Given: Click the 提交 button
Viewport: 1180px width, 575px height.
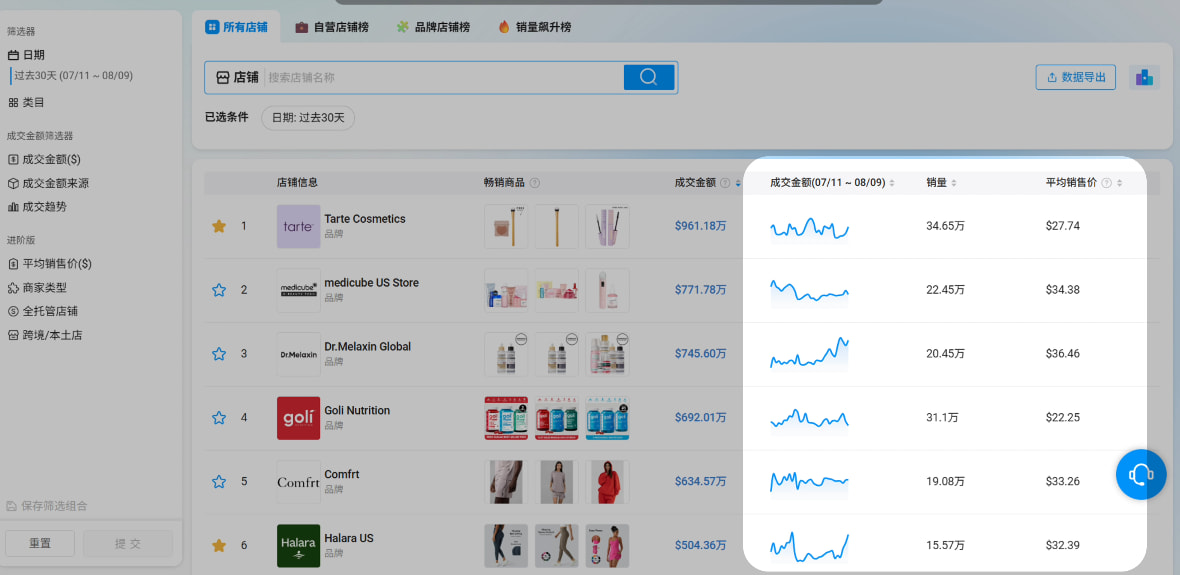Looking at the screenshot, I should click(128, 543).
